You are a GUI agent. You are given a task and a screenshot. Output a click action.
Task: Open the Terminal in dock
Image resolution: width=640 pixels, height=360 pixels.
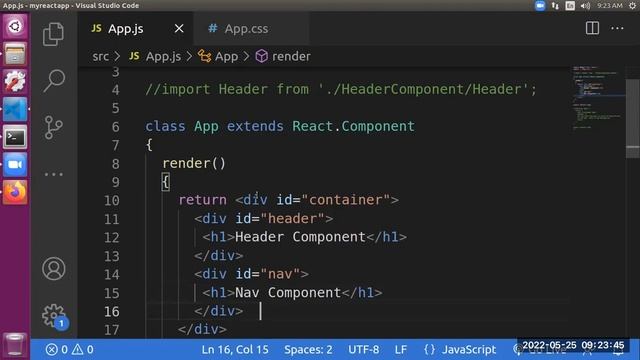15,137
